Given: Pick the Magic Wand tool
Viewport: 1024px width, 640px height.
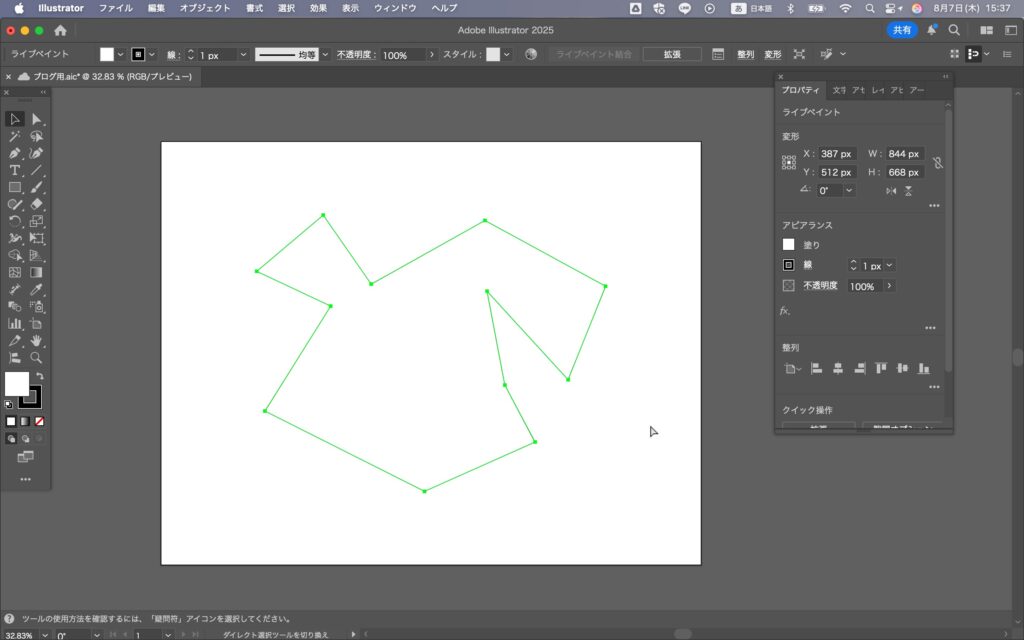Looking at the screenshot, I should click(15, 136).
